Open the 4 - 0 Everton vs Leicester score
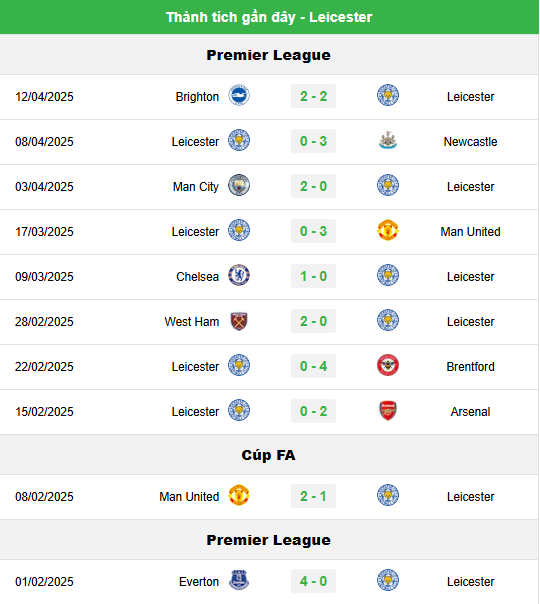 point(314,581)
